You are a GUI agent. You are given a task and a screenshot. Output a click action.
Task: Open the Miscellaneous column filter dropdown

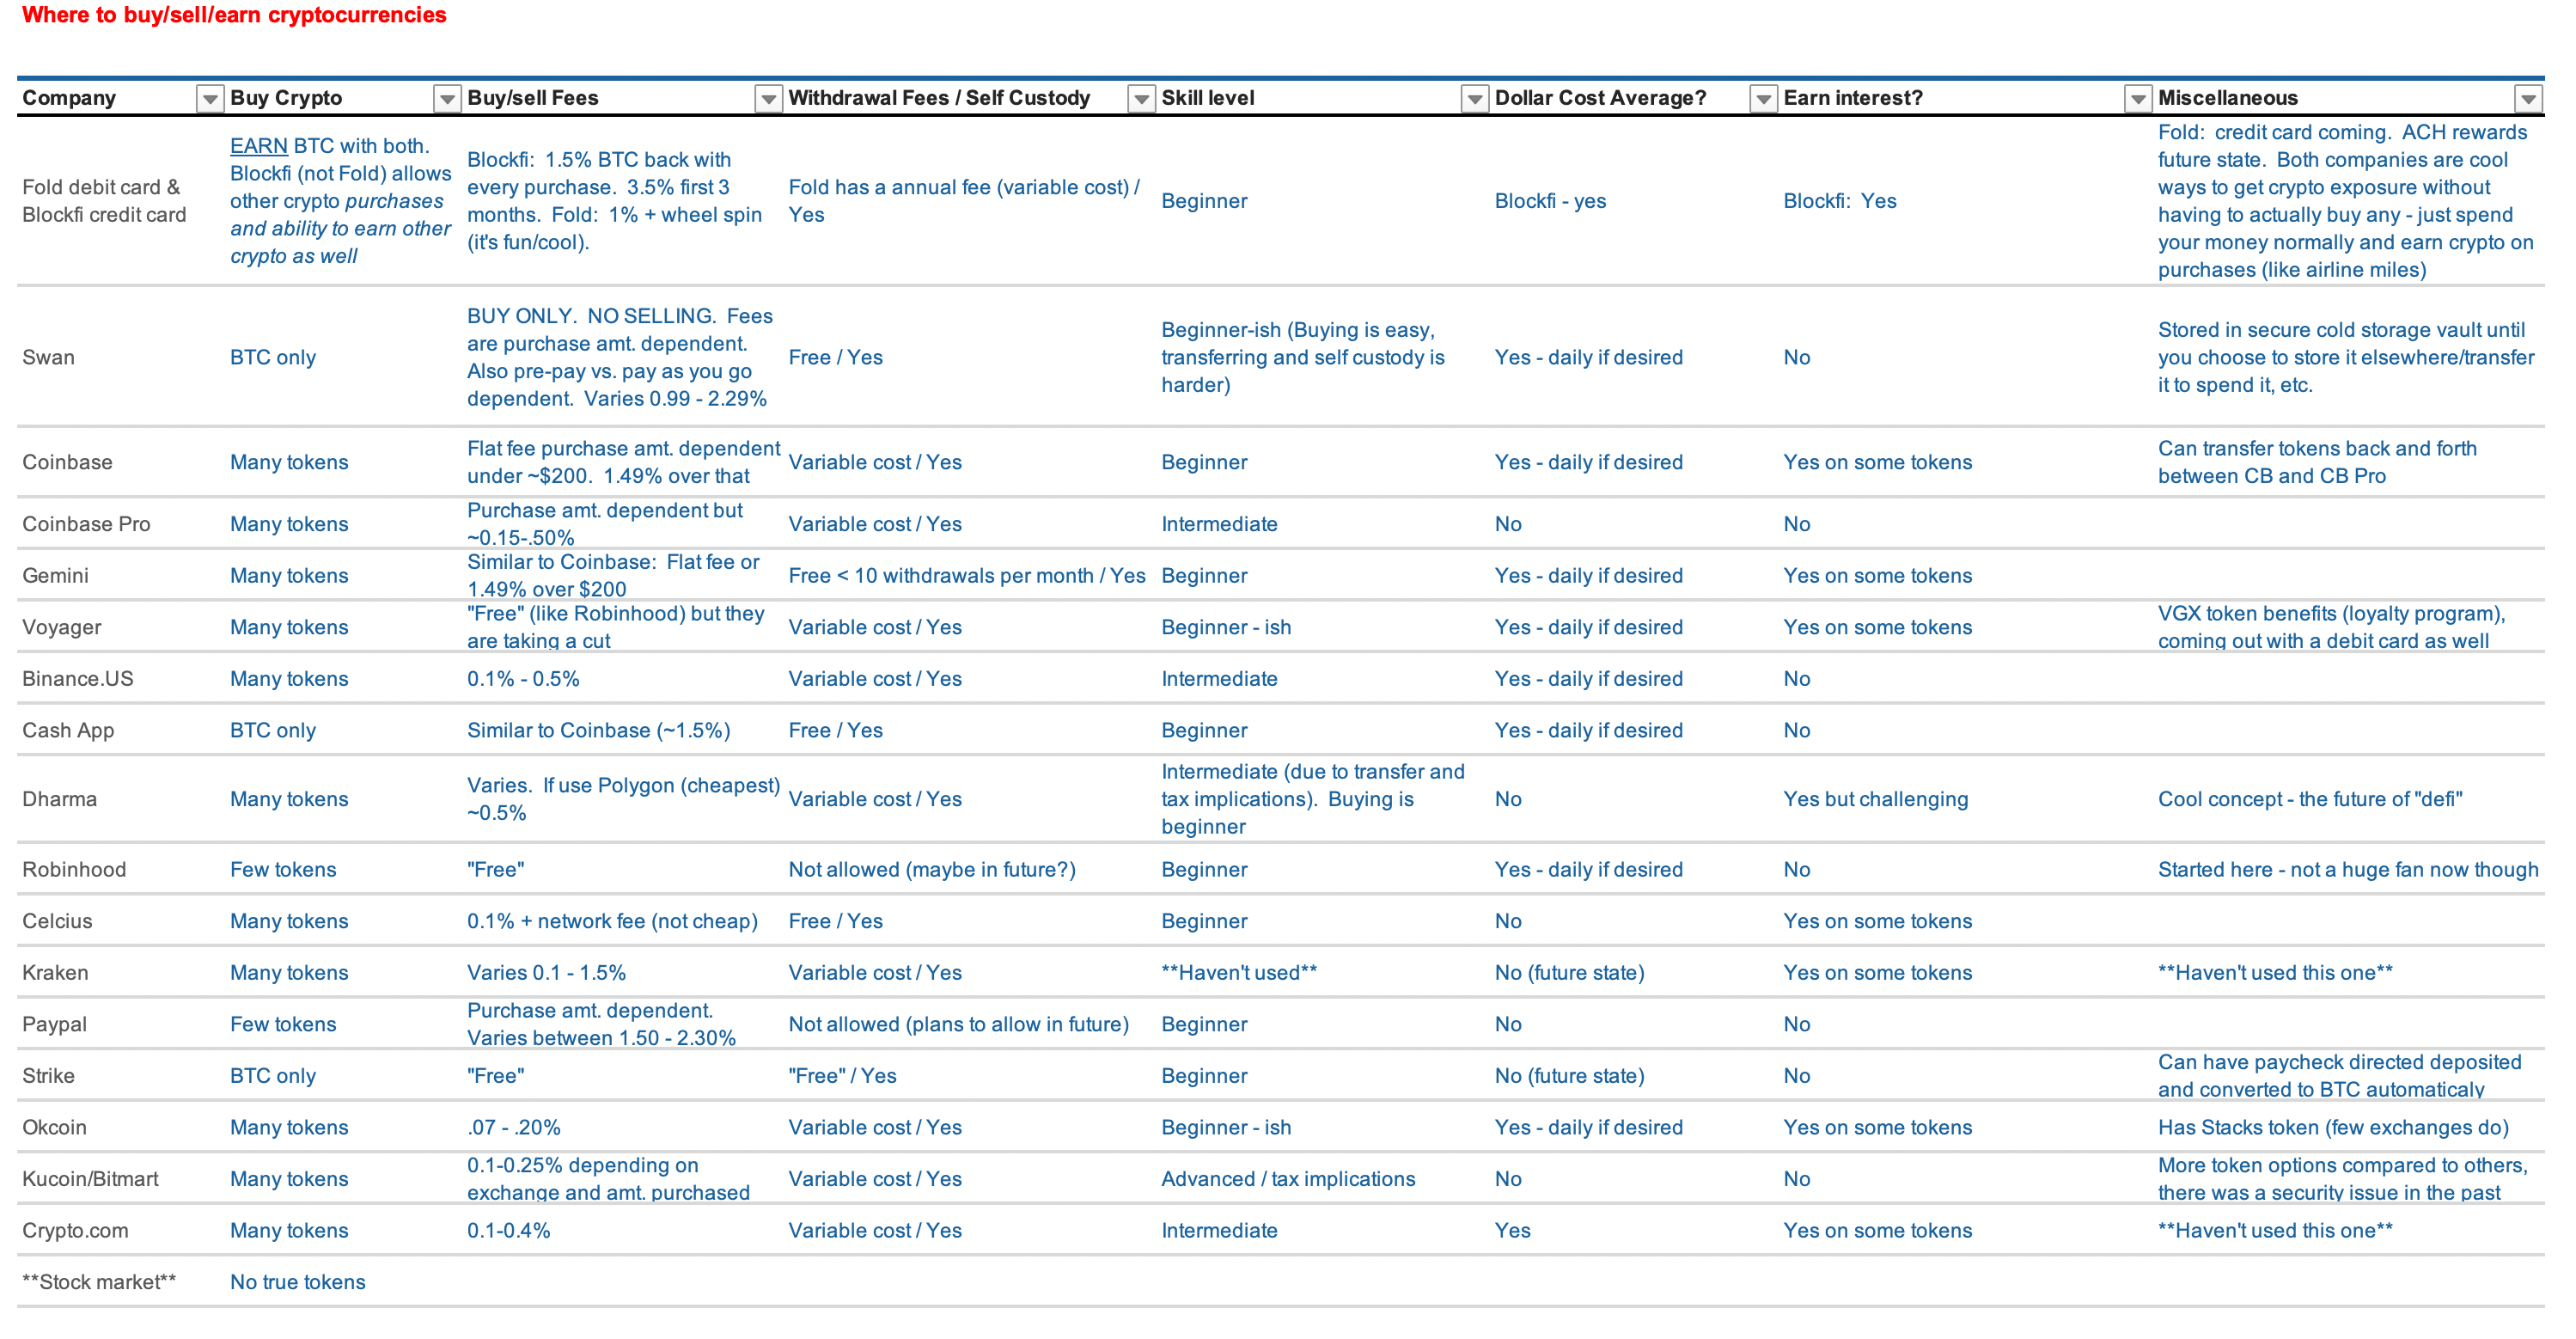click(2528, 98)
